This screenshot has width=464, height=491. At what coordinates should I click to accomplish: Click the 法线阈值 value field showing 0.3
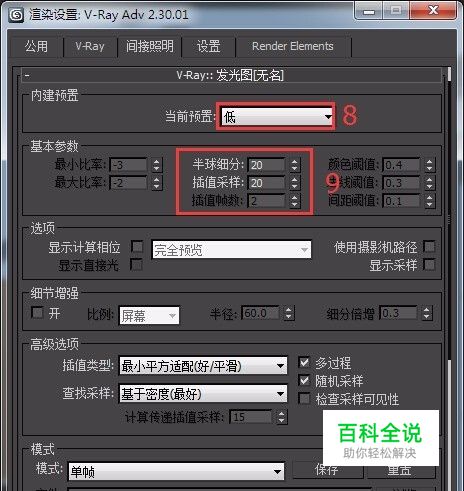pos(401,183)
